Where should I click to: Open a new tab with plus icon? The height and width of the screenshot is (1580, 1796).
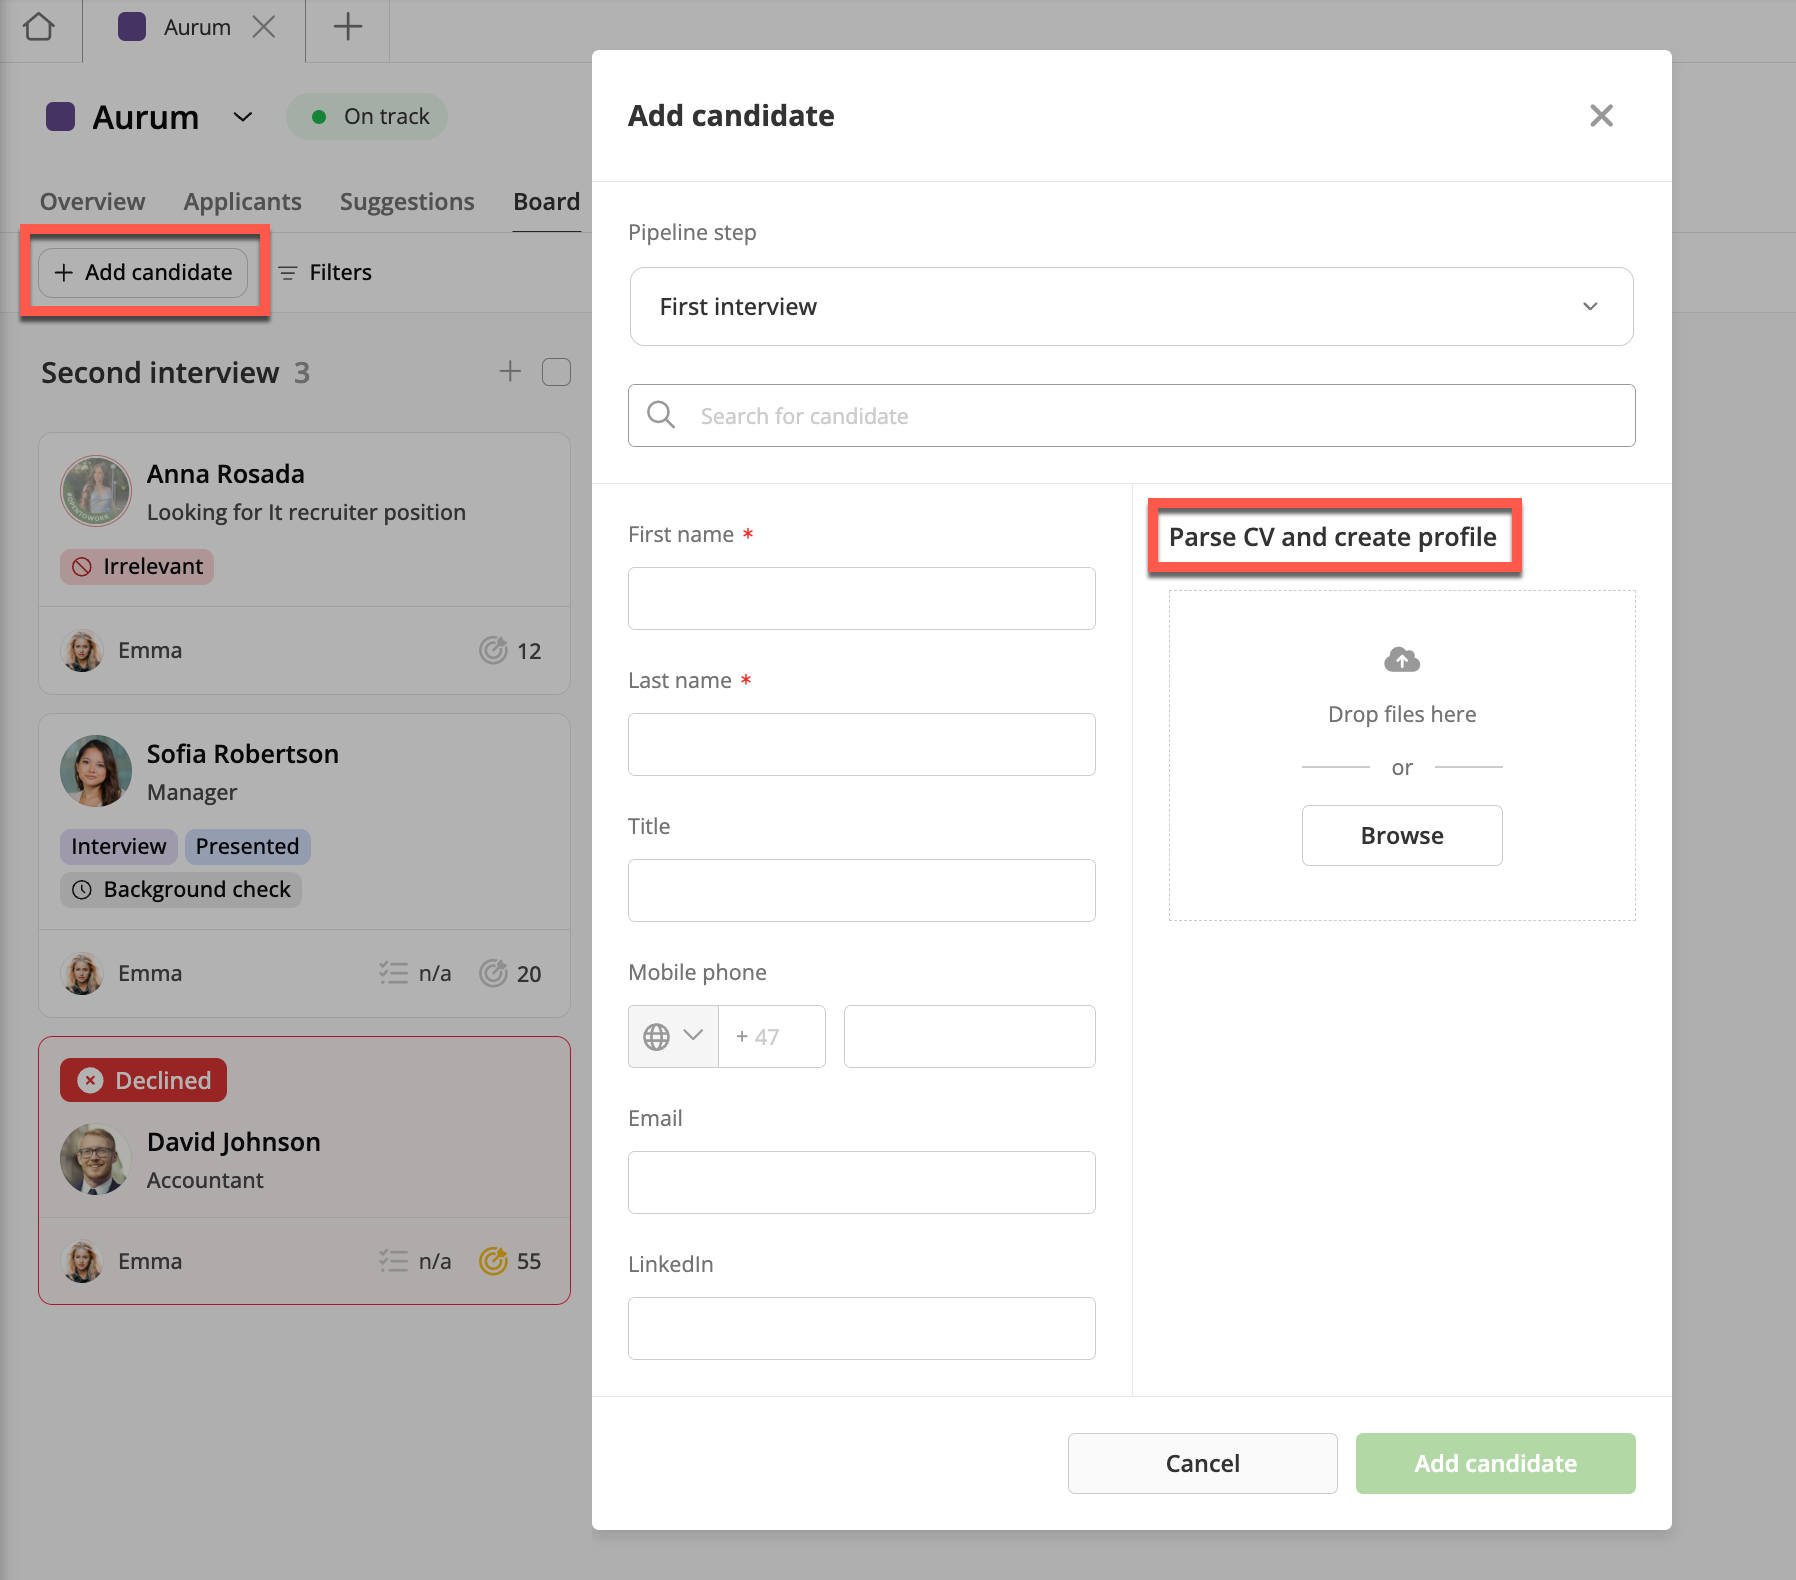pyautogui.click(x=347, y=27)
